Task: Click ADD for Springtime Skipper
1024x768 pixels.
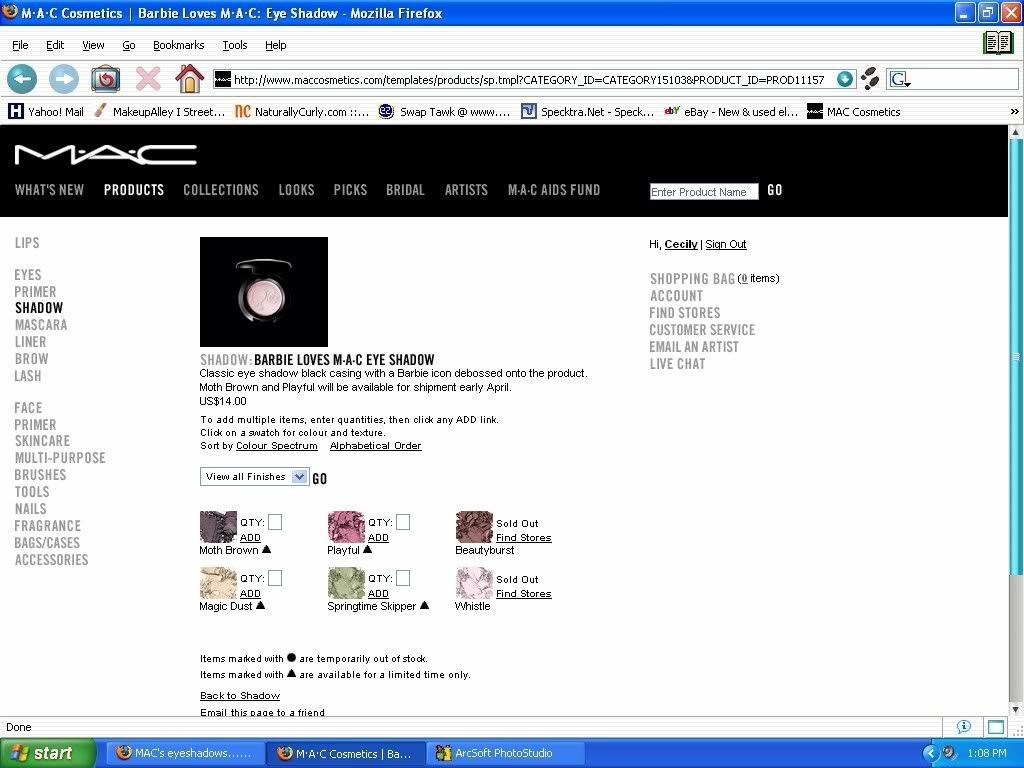Action: (x=378, y=594)
